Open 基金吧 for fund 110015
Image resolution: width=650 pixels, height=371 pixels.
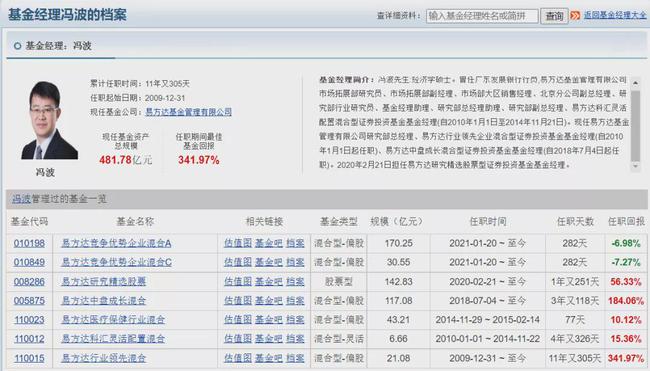coord(269,358)
